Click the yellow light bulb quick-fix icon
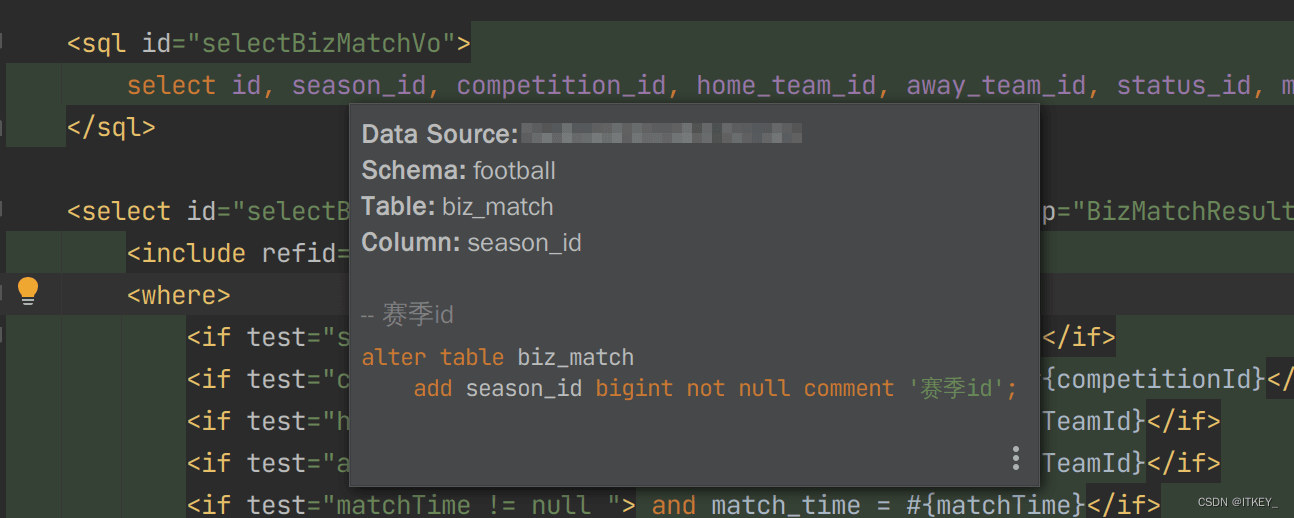The height and width of the screenshot is (518, 1294). [x=28, y=291]
